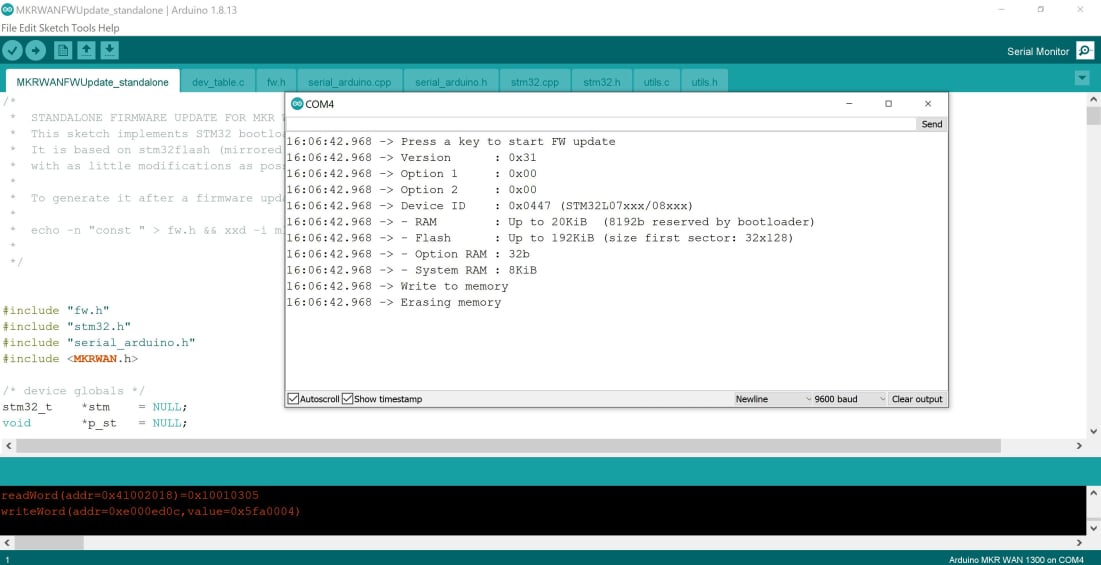Click the 'Erasing memory' output line
This screenshot has width=1101, height=565.
click(394, 303)
